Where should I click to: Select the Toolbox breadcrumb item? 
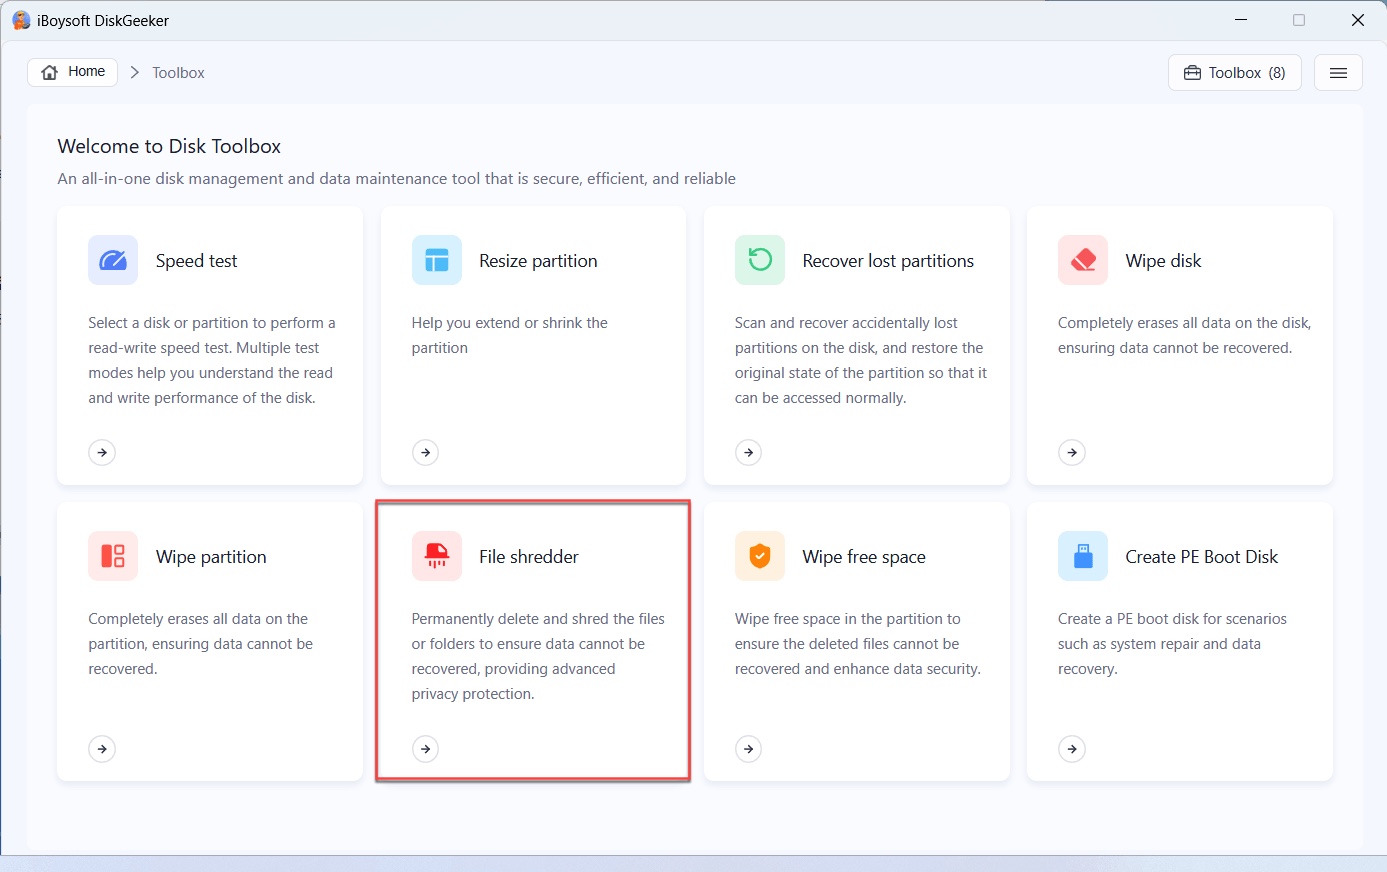[178, 73]
